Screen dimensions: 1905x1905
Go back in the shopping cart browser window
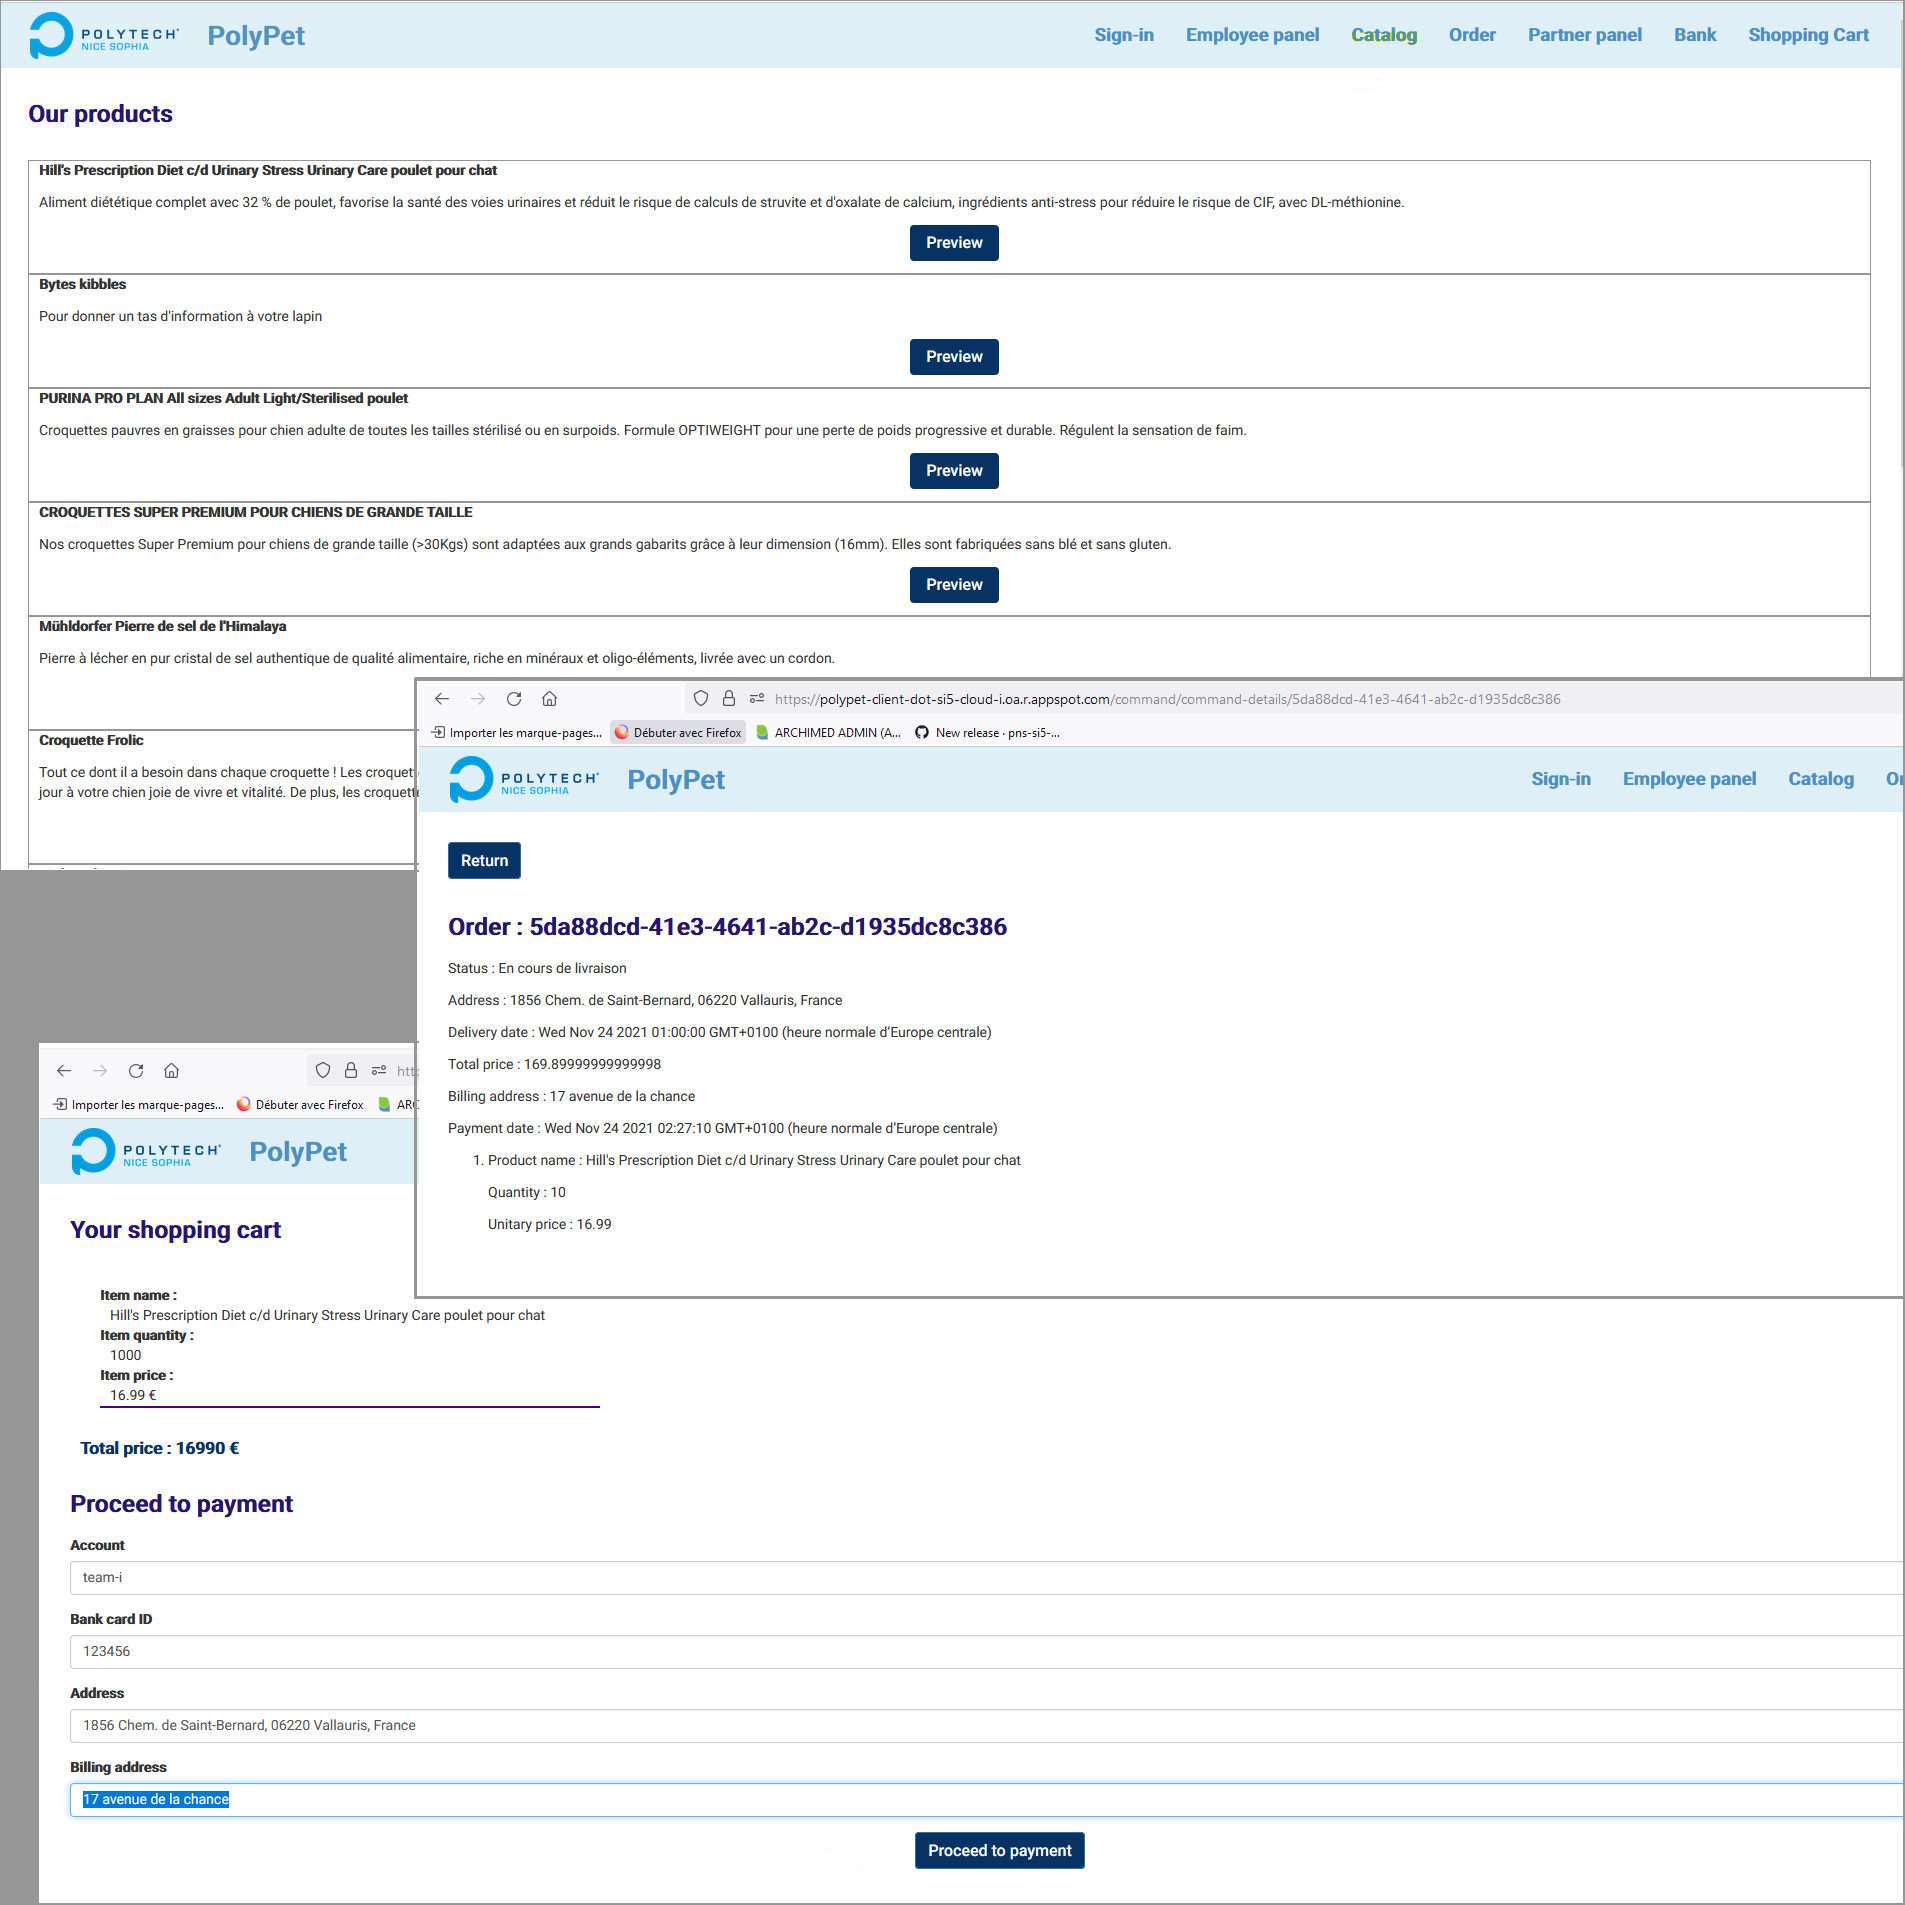tap(64, 1071)
